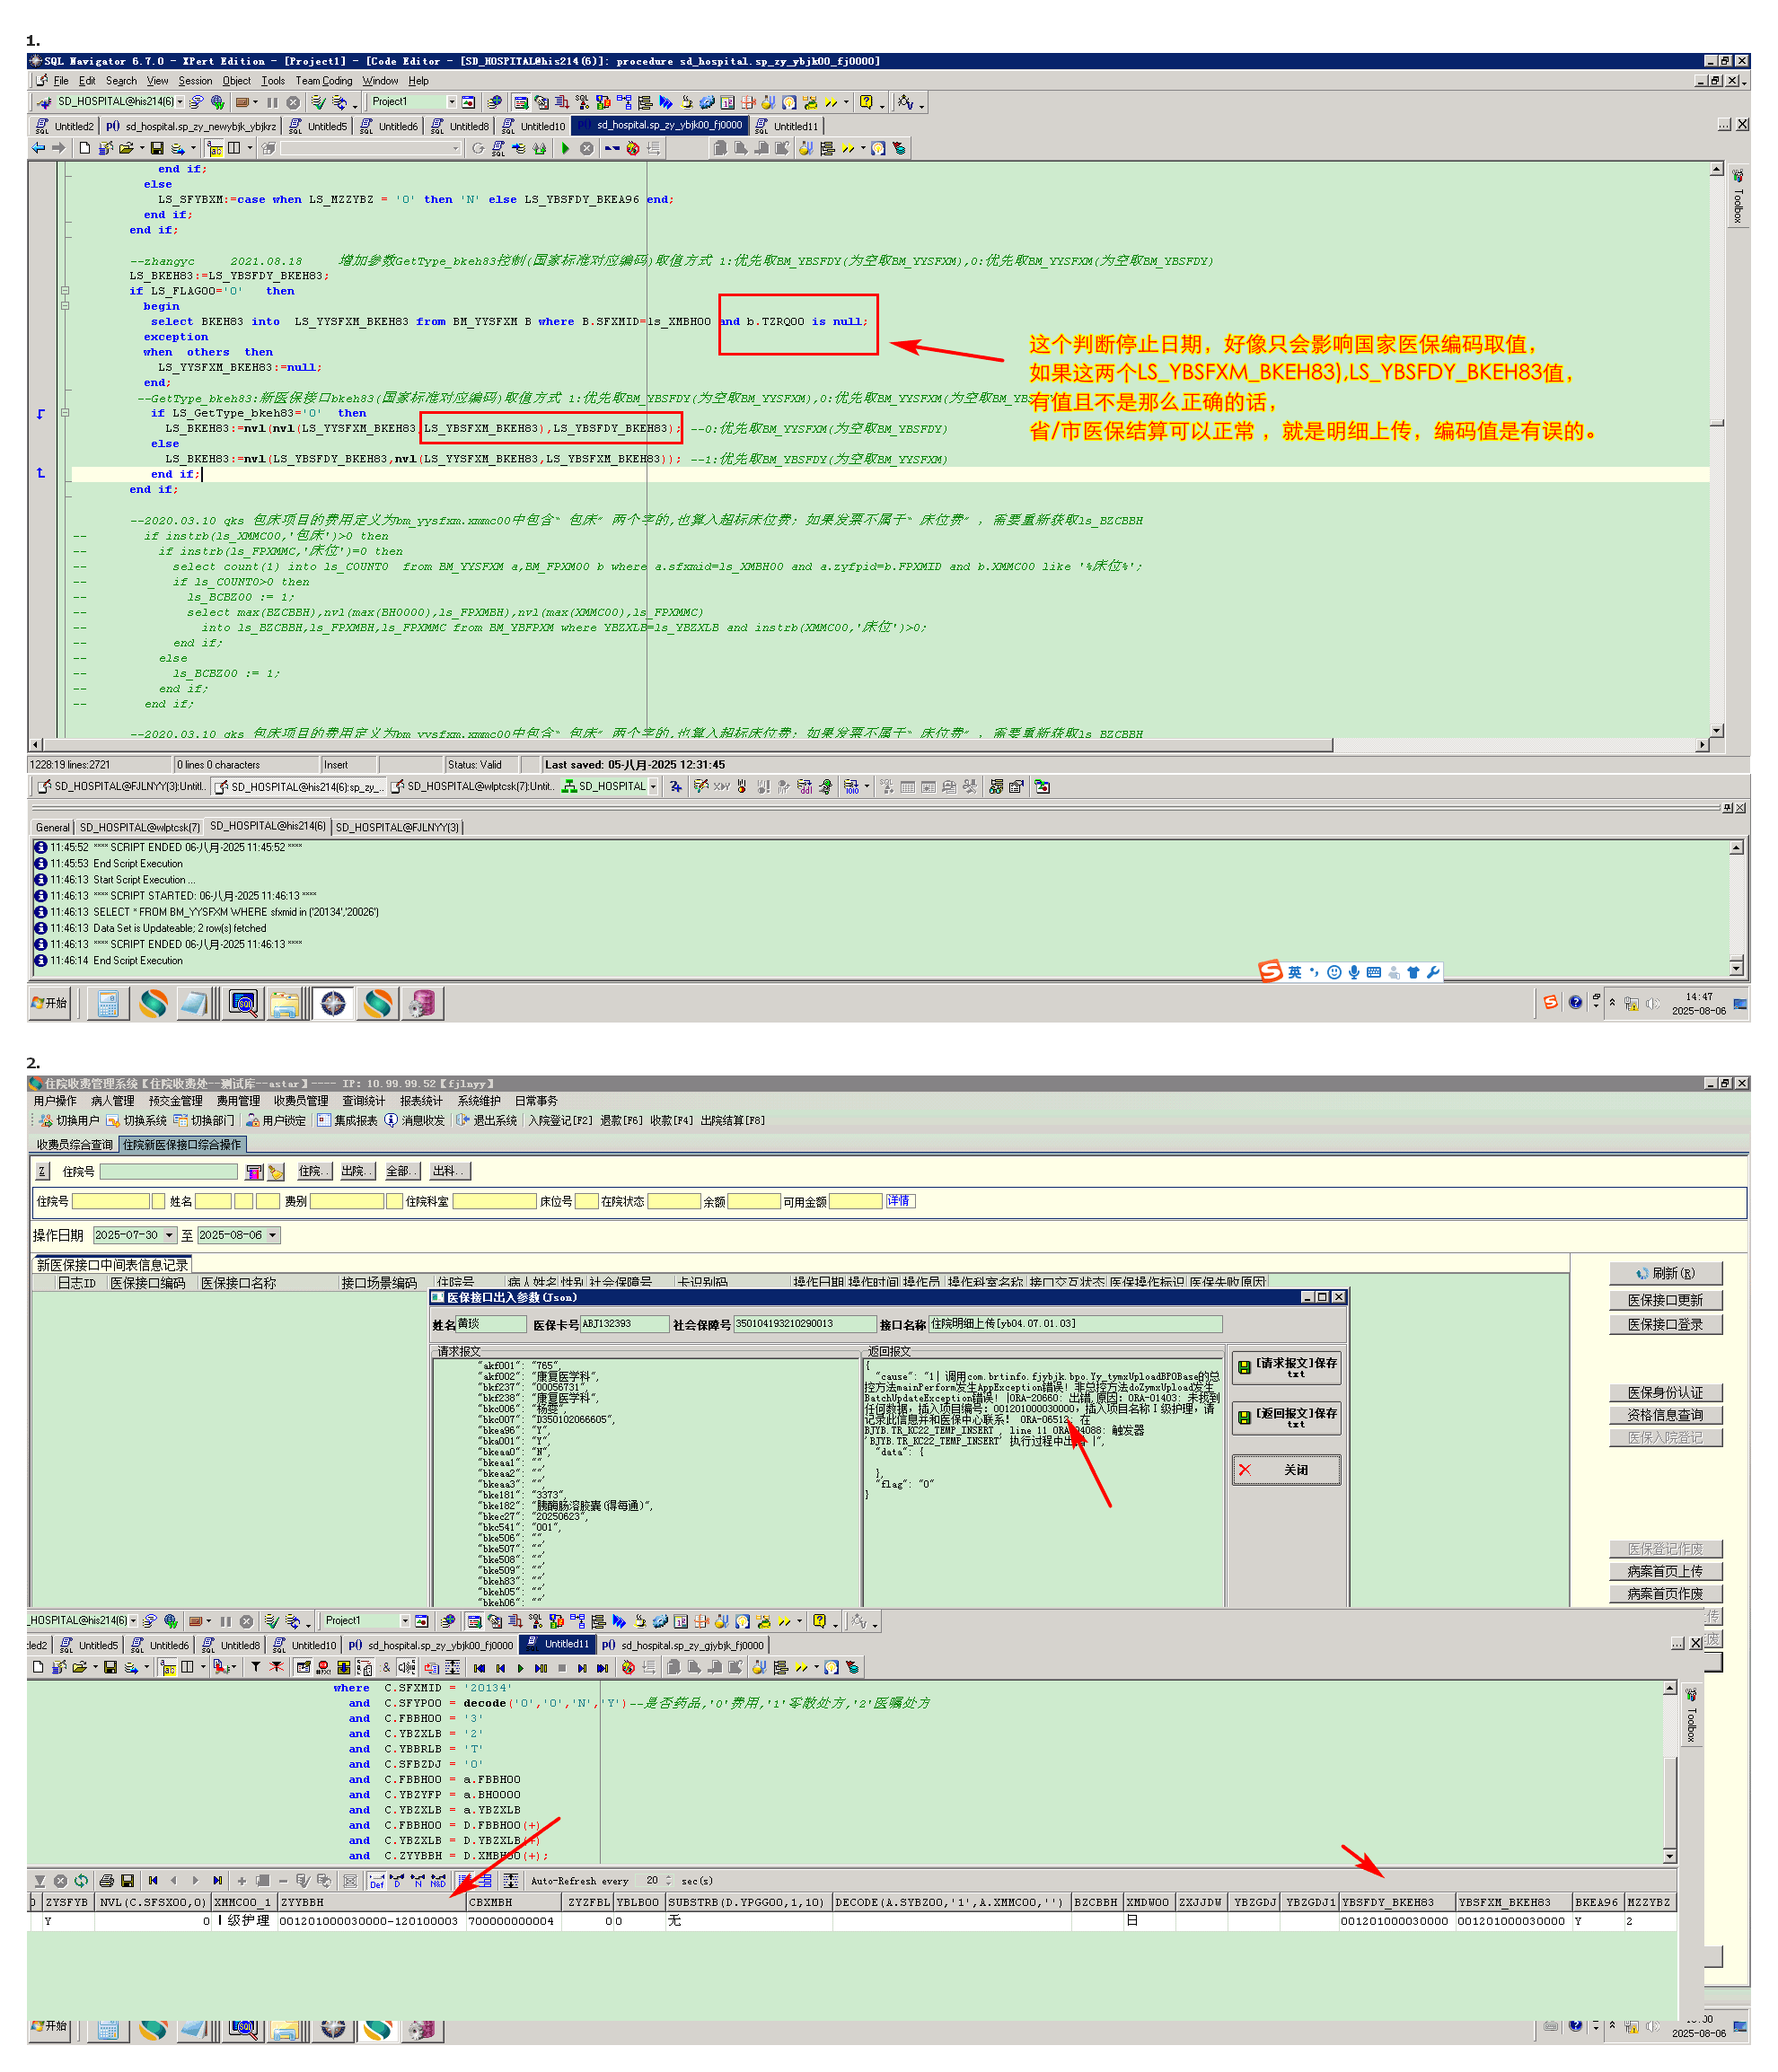The width and height of the screenshot is (1778, 2072).
Task: Click the broom clear icon next to 住院号
Action: click(276, 1171)
